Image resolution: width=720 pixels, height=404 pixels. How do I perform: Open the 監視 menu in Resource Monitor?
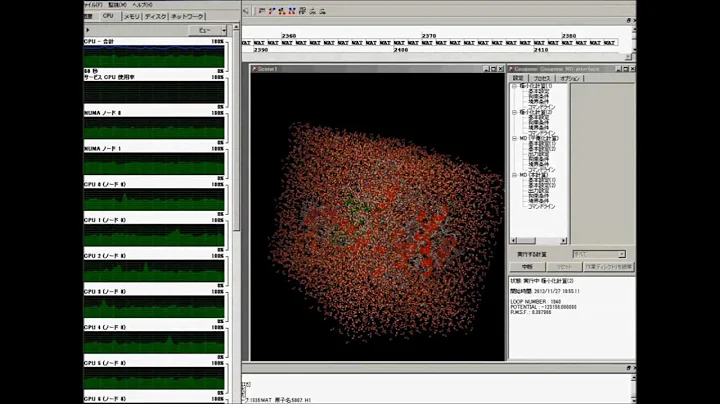tap(117, 5)
